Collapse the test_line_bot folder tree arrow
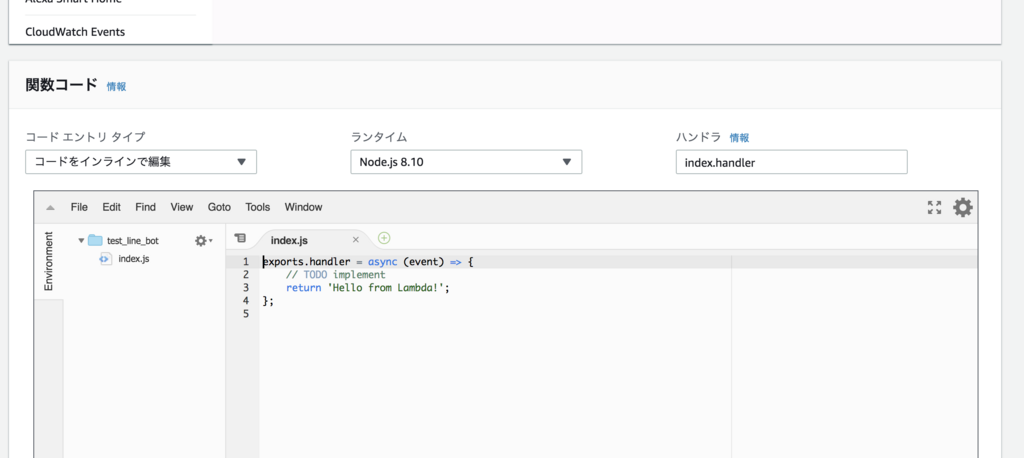Viewport: 1024px width, 458px height. 81,240
